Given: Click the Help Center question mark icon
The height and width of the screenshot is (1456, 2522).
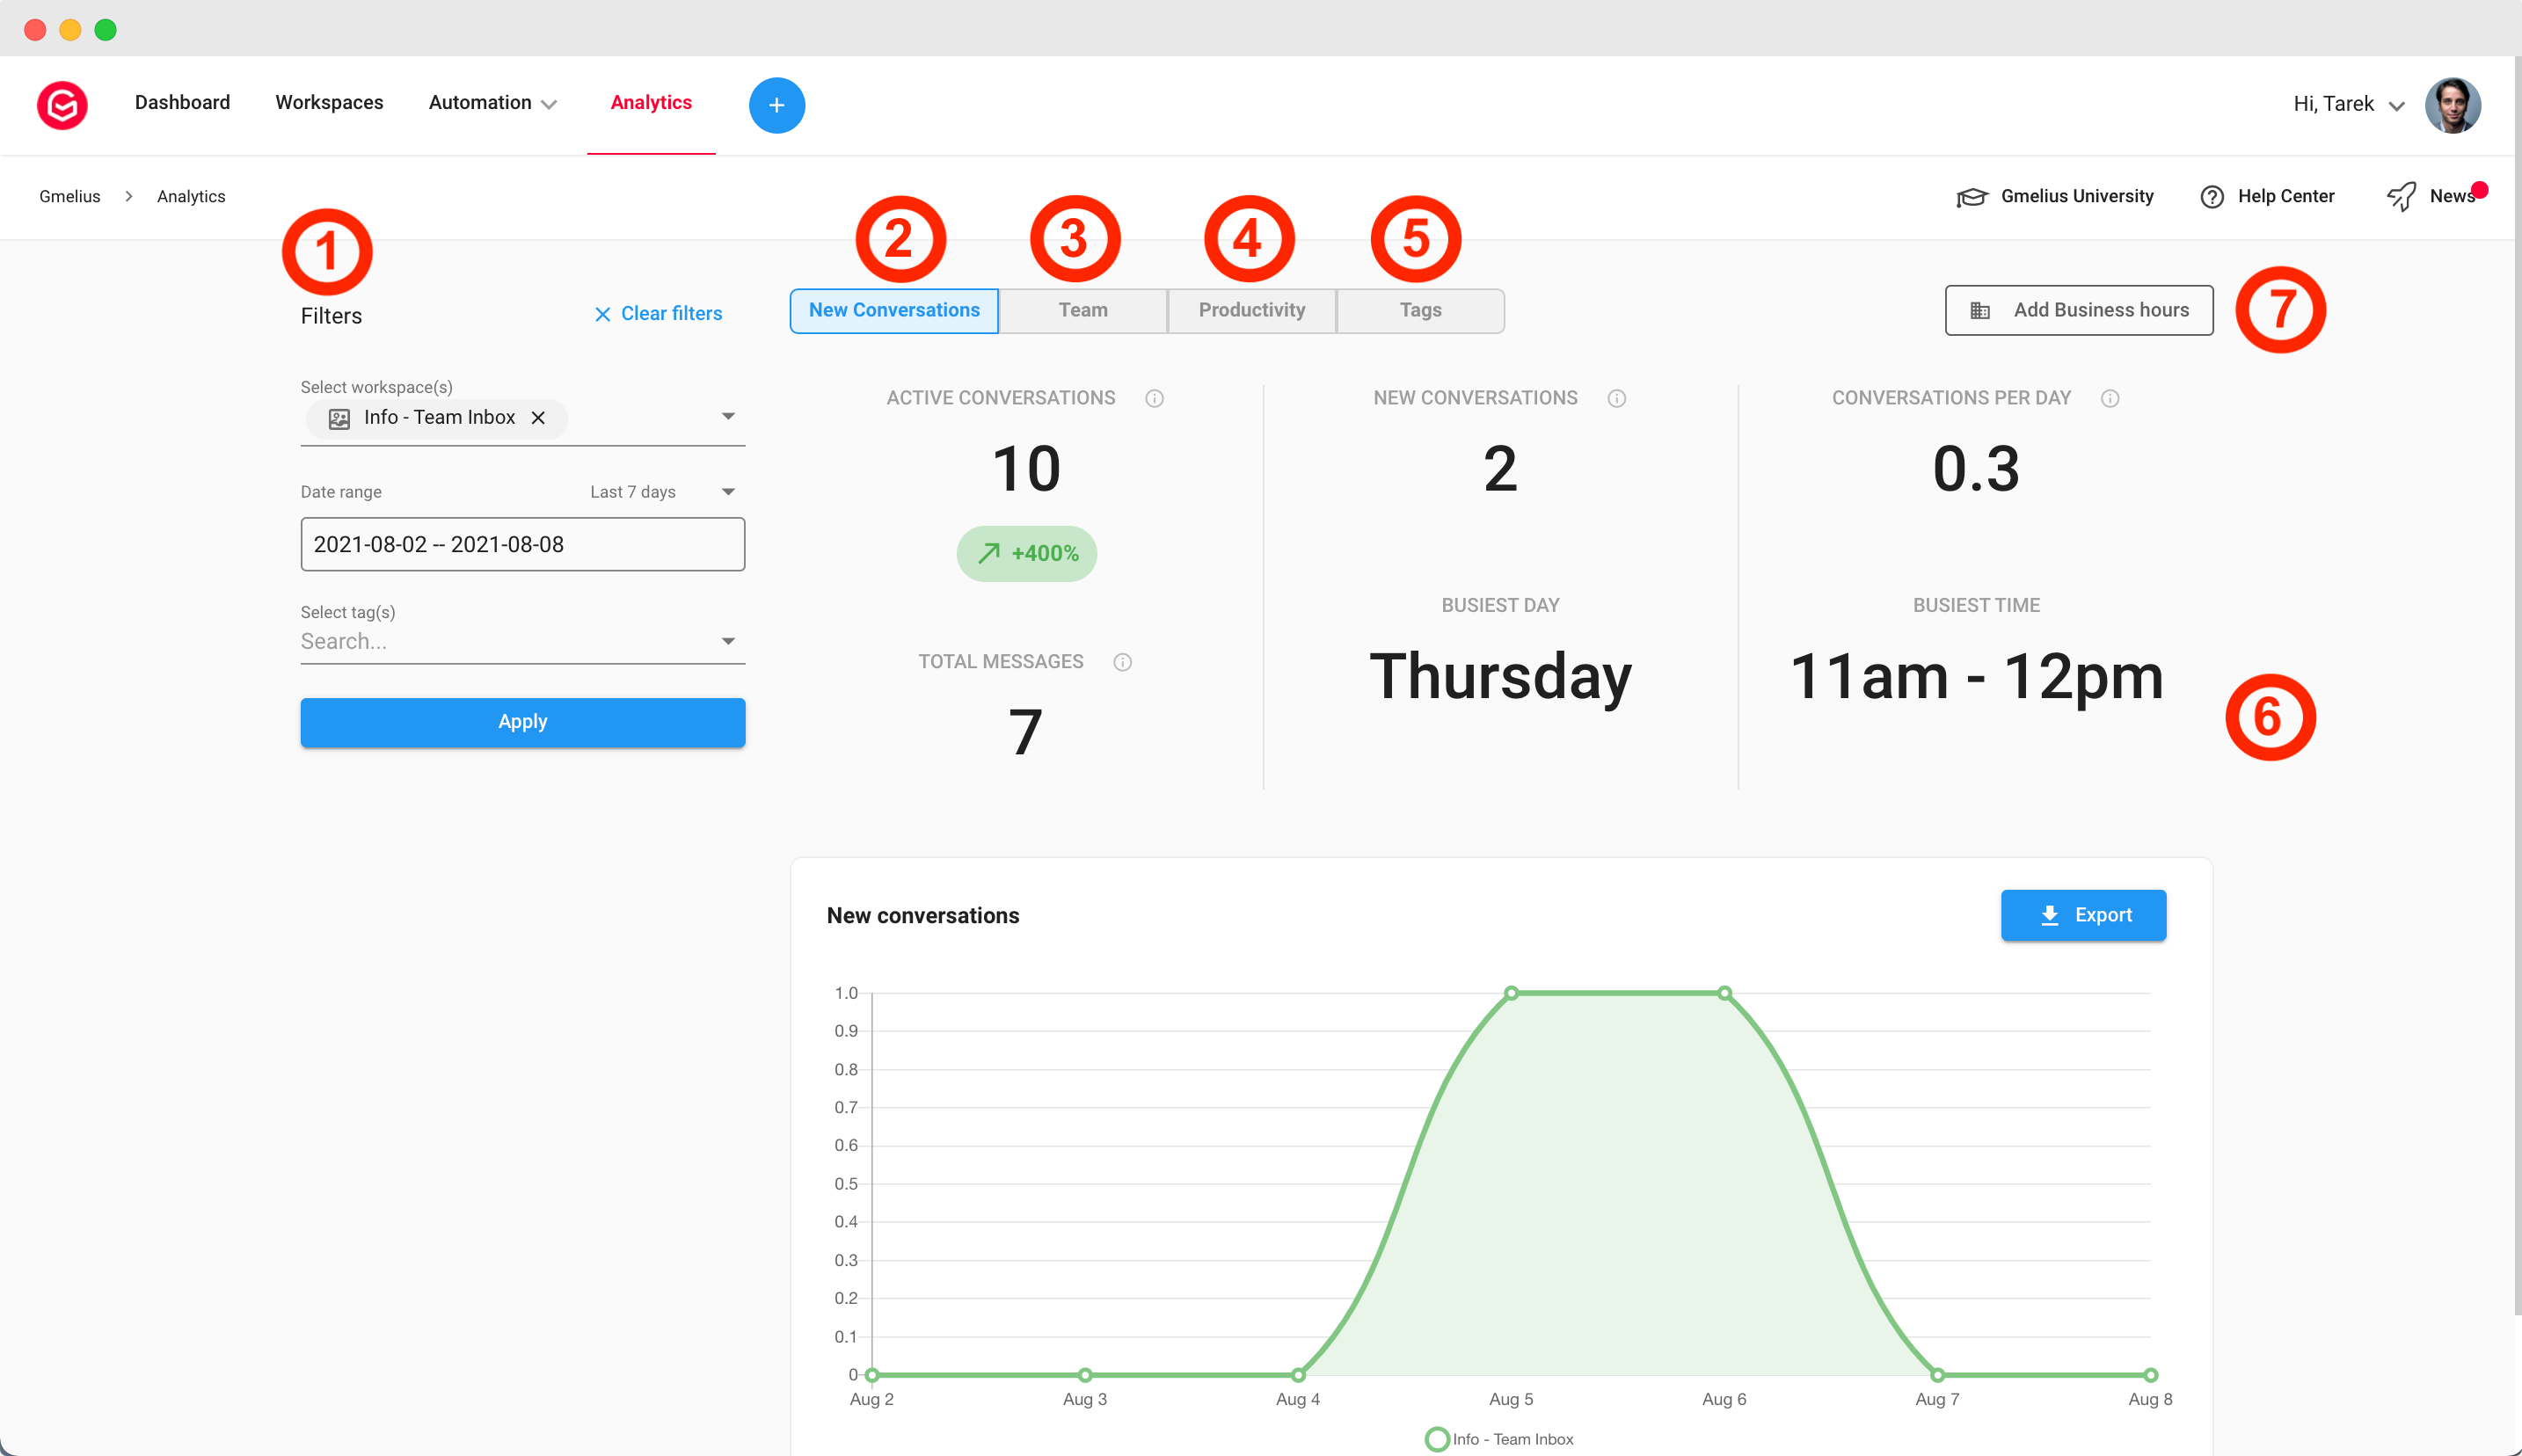Looking at the screenshot, I should coord(2211,197).
